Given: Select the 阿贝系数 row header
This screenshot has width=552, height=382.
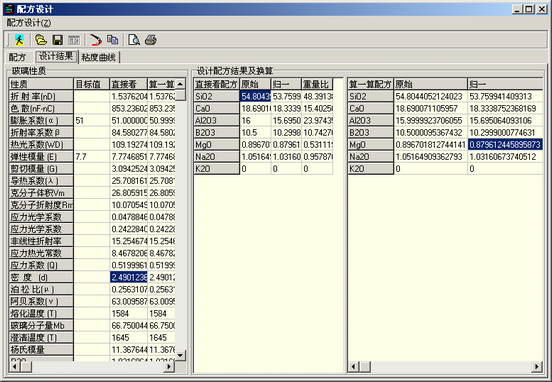Looking at the screenshot, I should click(x=41, y=301).
